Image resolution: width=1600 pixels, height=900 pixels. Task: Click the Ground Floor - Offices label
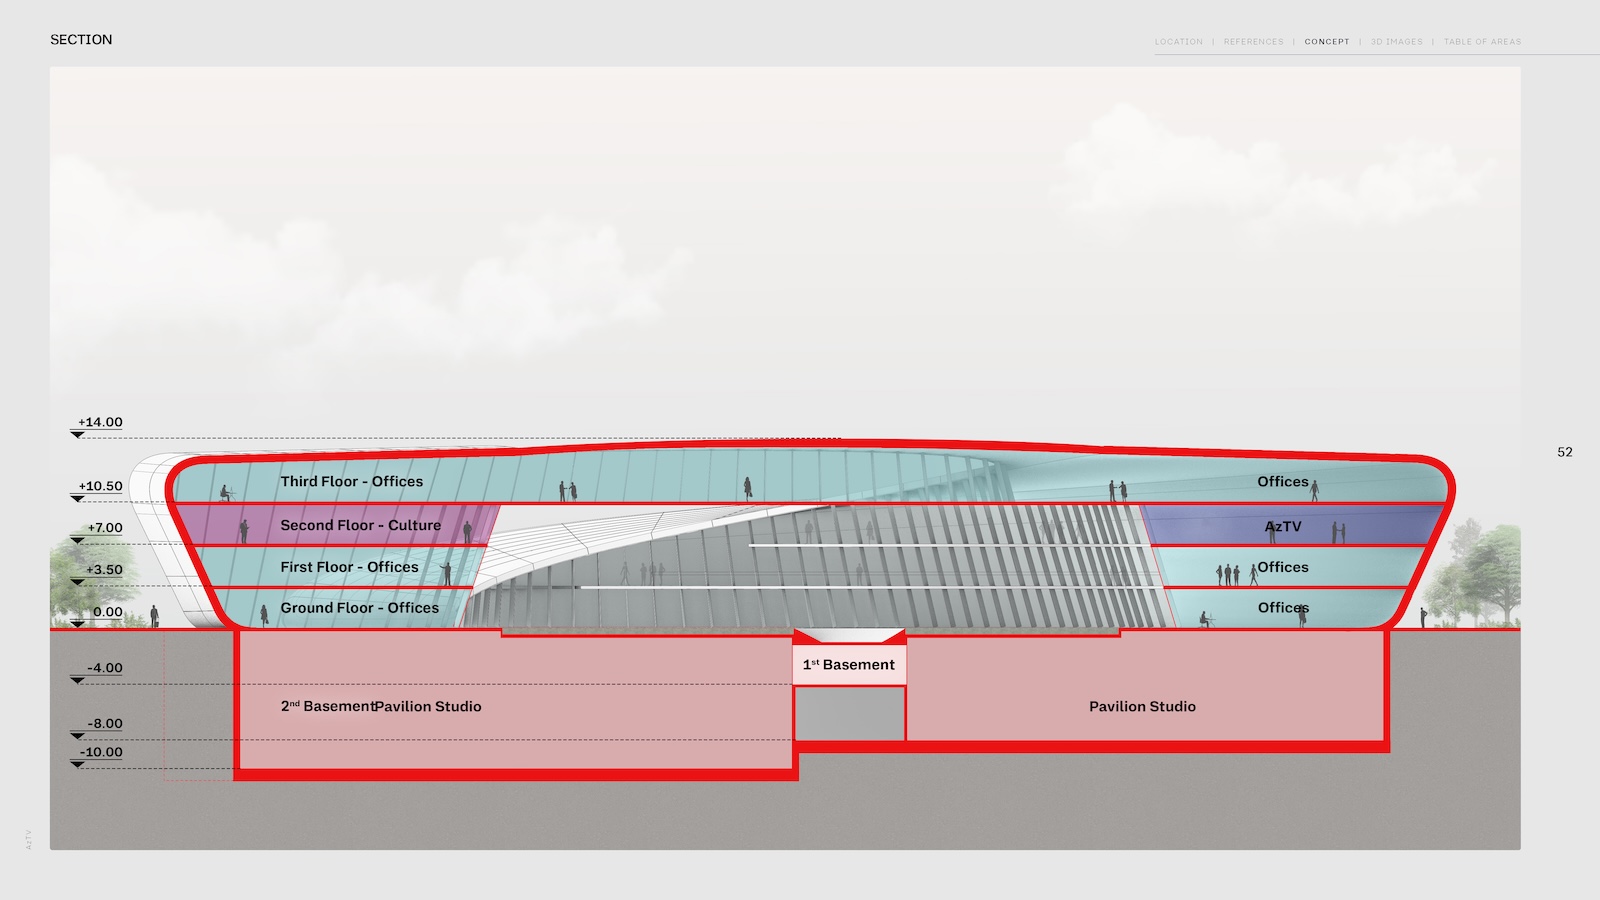click(359, 608)
